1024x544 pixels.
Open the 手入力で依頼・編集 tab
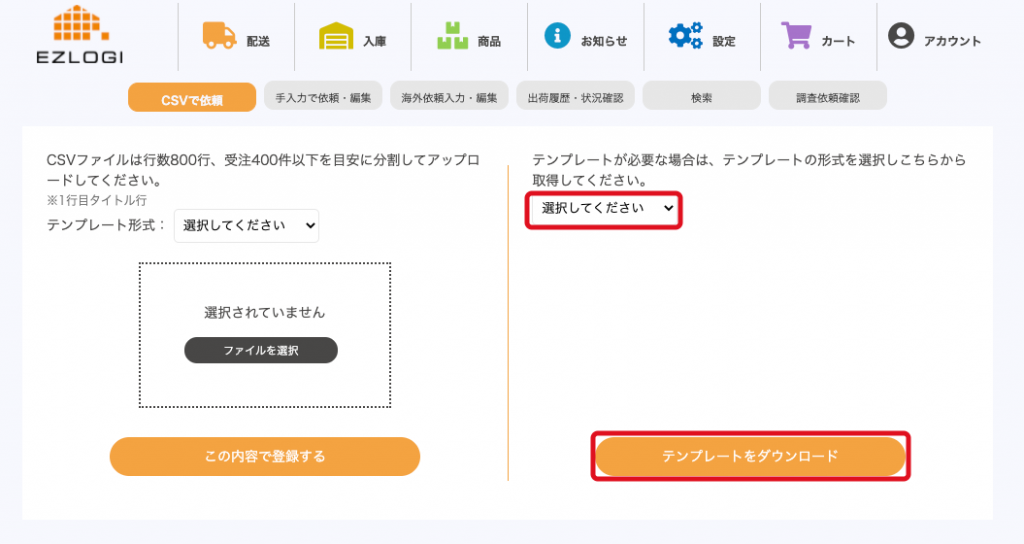(x=323, y=97)
